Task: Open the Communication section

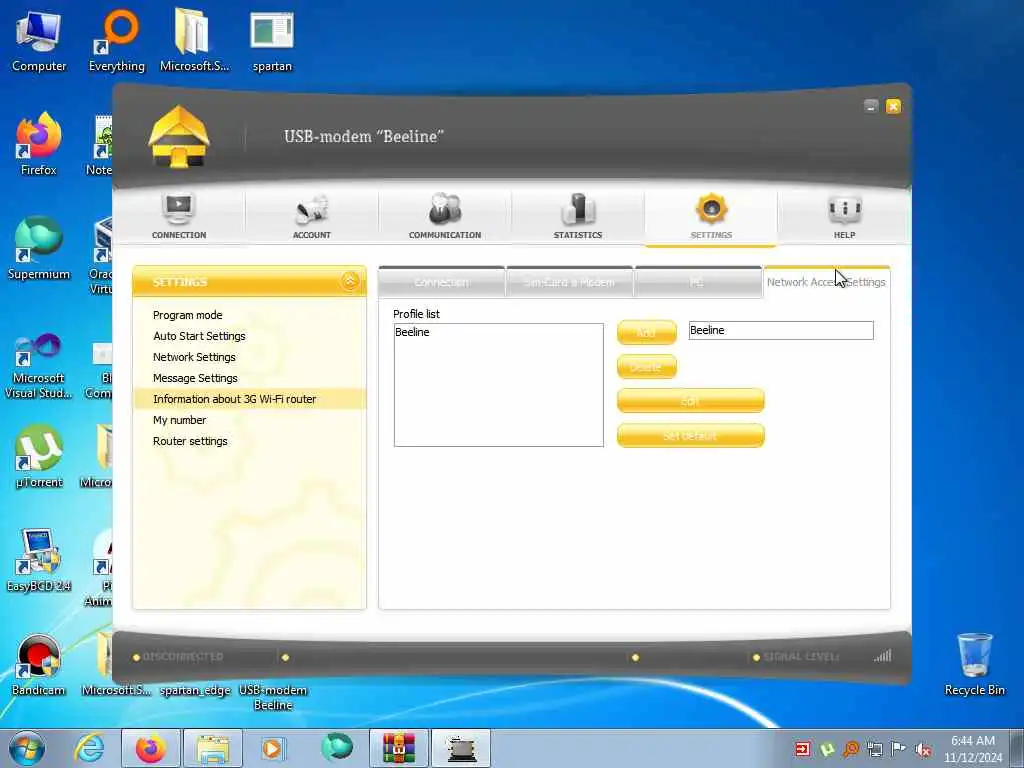Action: click(x=445, y=217)
